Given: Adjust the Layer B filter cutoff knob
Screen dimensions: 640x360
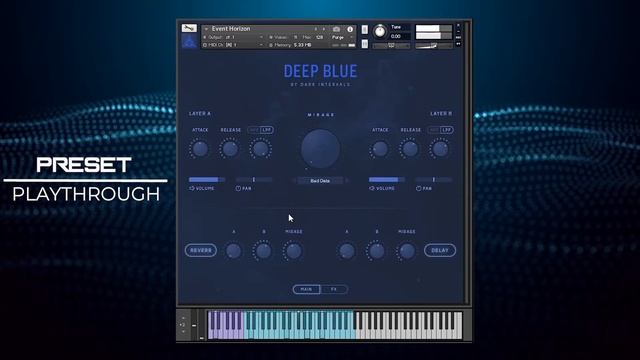Looking at the screenshot, I should 440,149.
